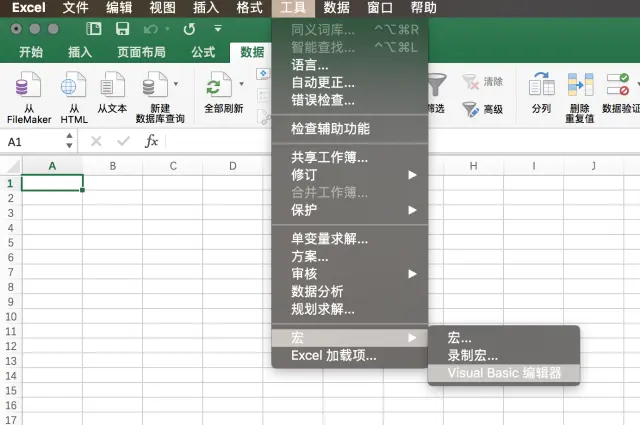Select 方案... menu item

click(x=350, y=256)
